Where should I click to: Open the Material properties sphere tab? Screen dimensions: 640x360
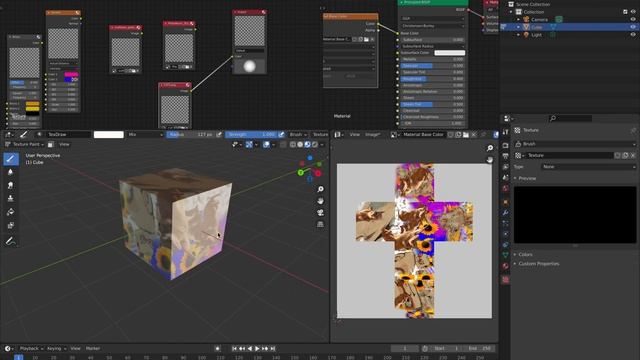click(x=505, y=266)
